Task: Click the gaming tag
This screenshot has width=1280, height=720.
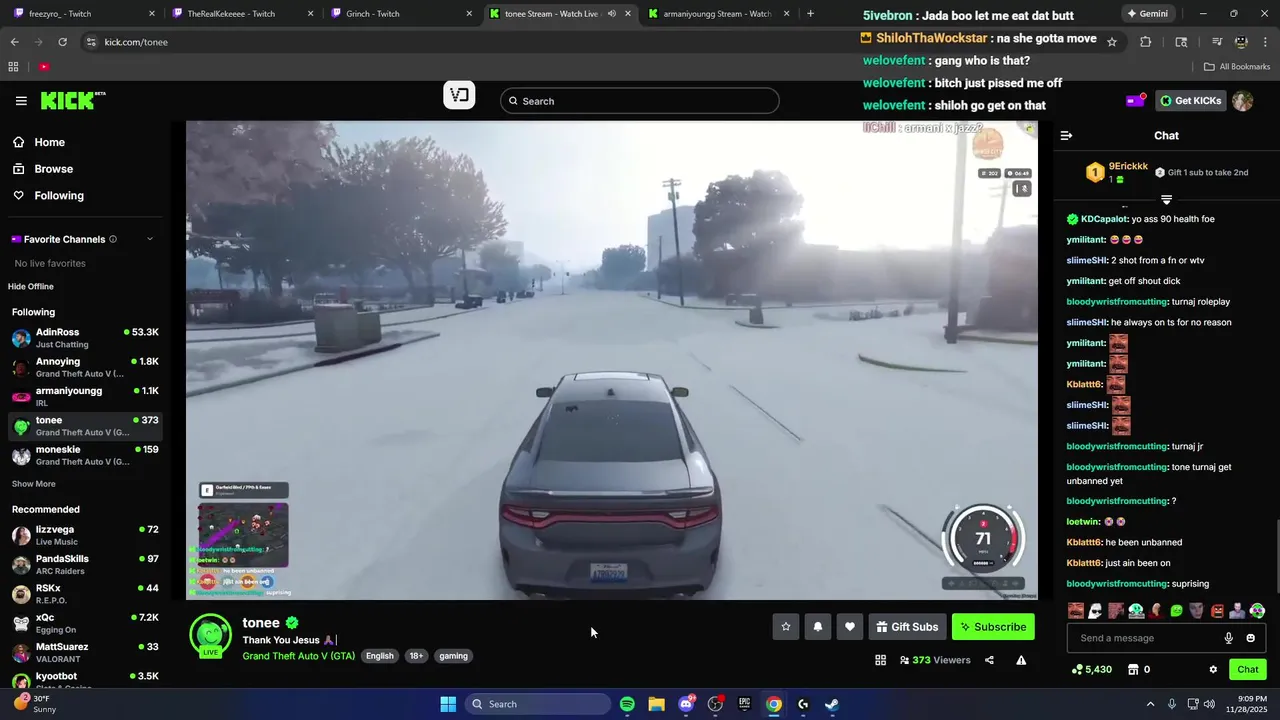Action: (x=453, y=656)
